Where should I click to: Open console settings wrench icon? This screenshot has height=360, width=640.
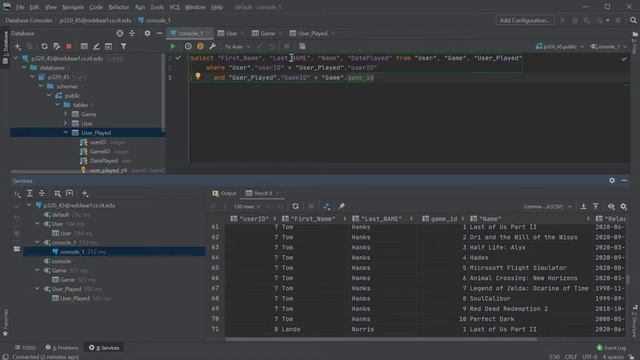(x=212, y=47)
